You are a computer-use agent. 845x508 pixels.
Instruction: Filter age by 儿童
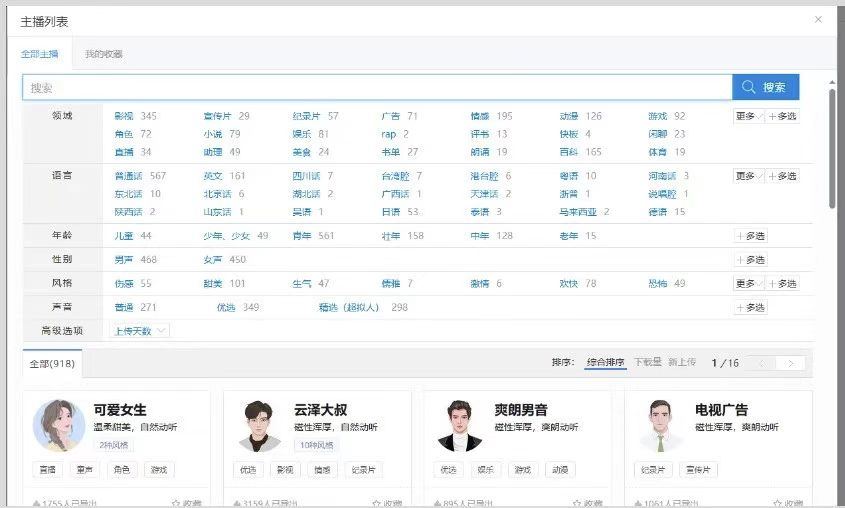(124, 235)
